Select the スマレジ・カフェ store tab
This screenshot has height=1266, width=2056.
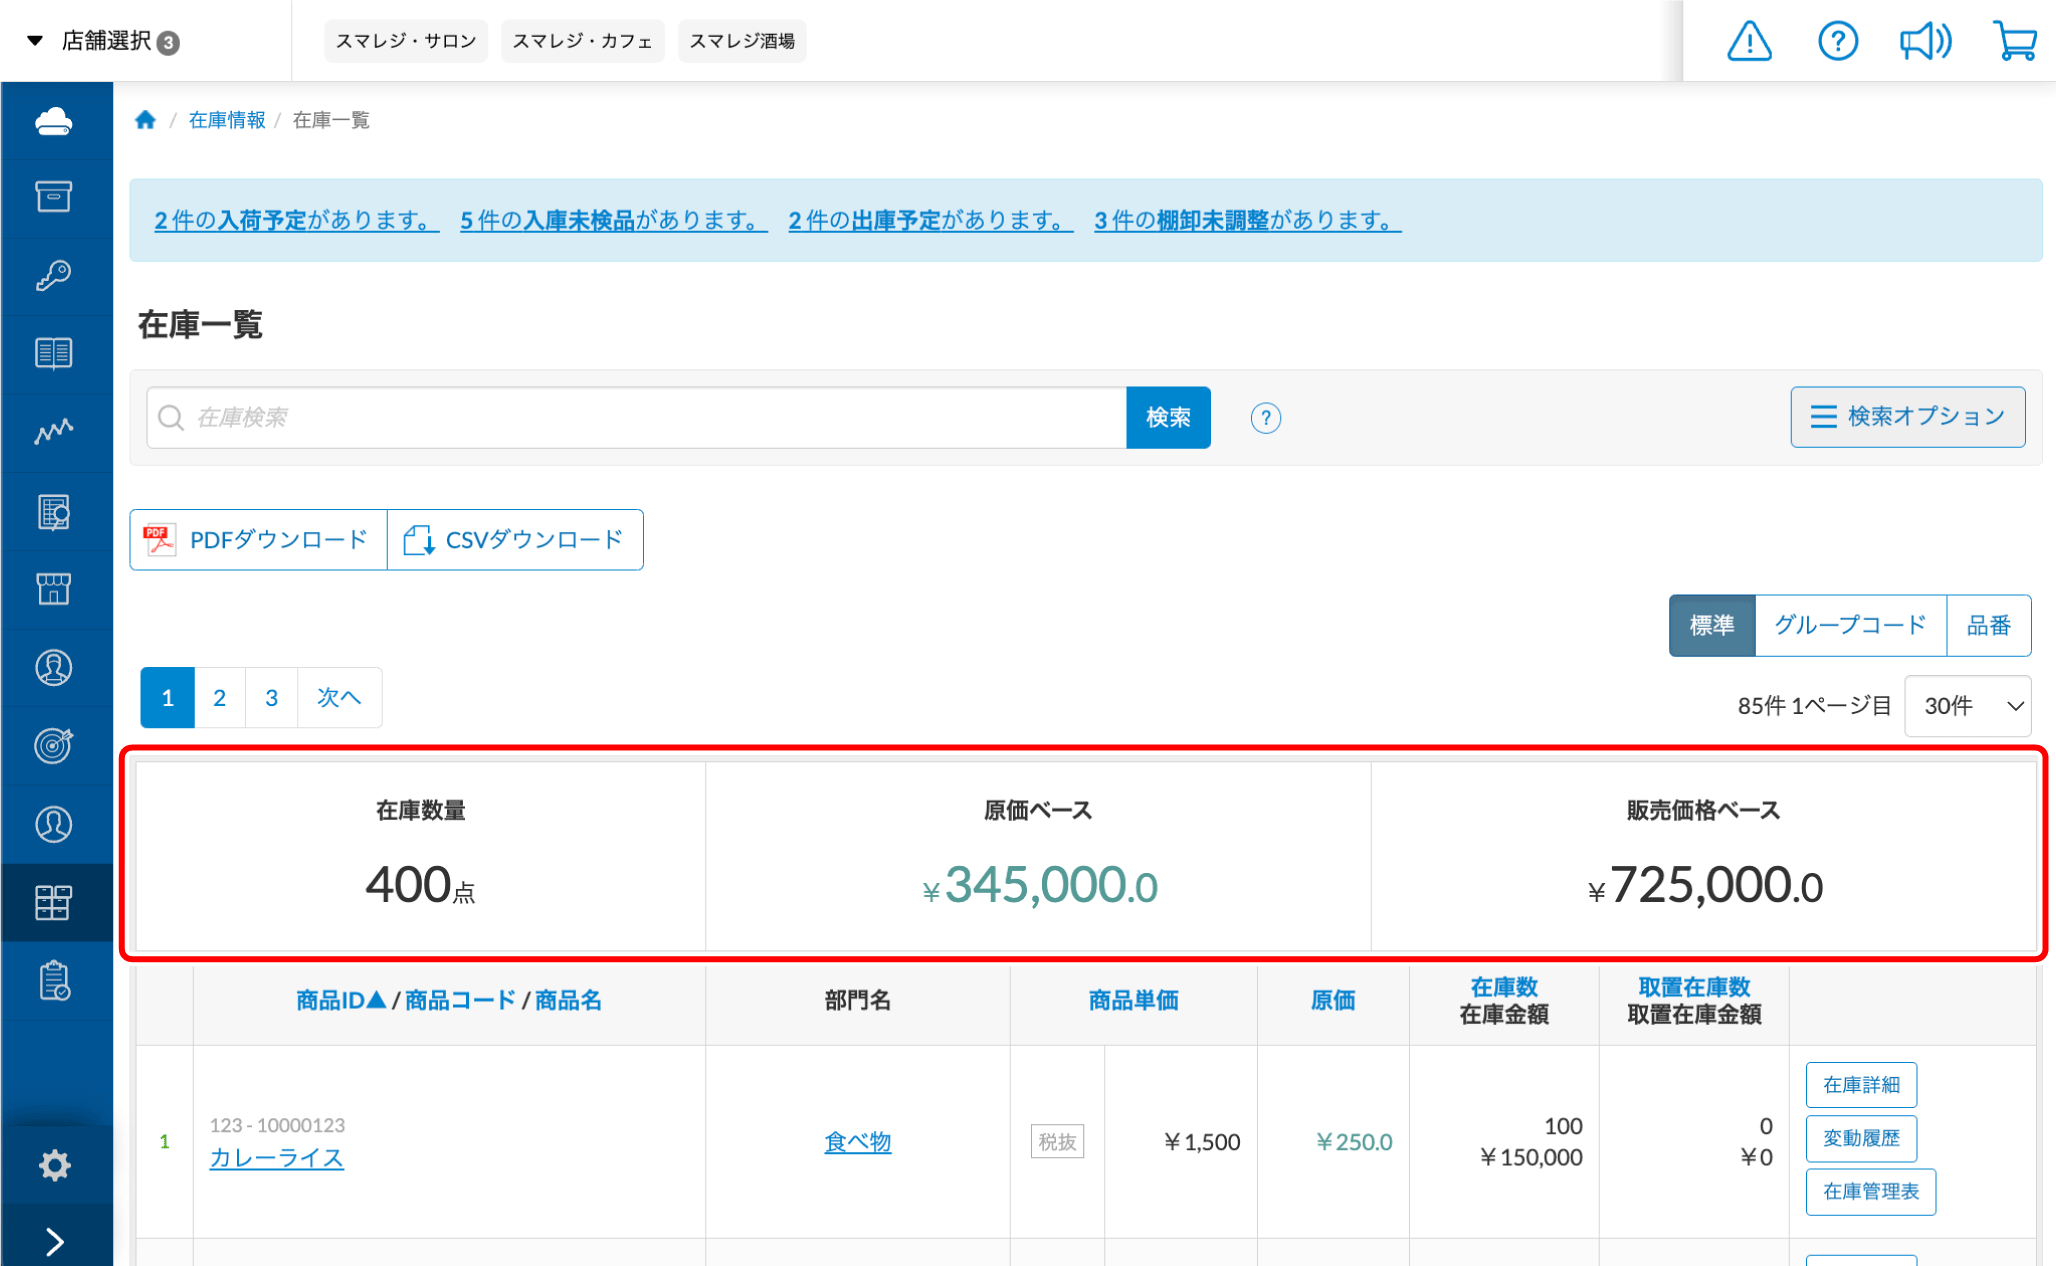pos(582,41)
